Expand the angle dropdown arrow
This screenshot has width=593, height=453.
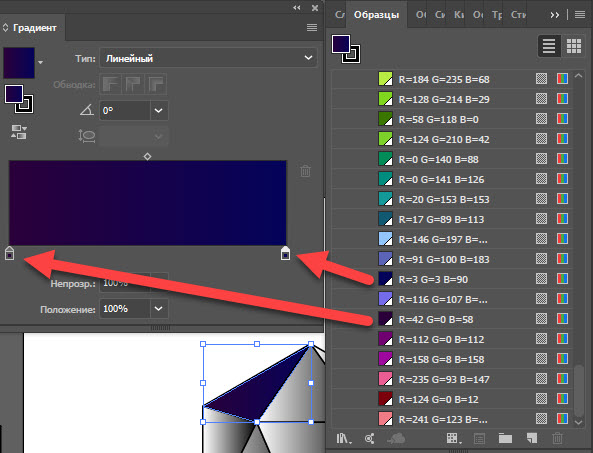159,111
